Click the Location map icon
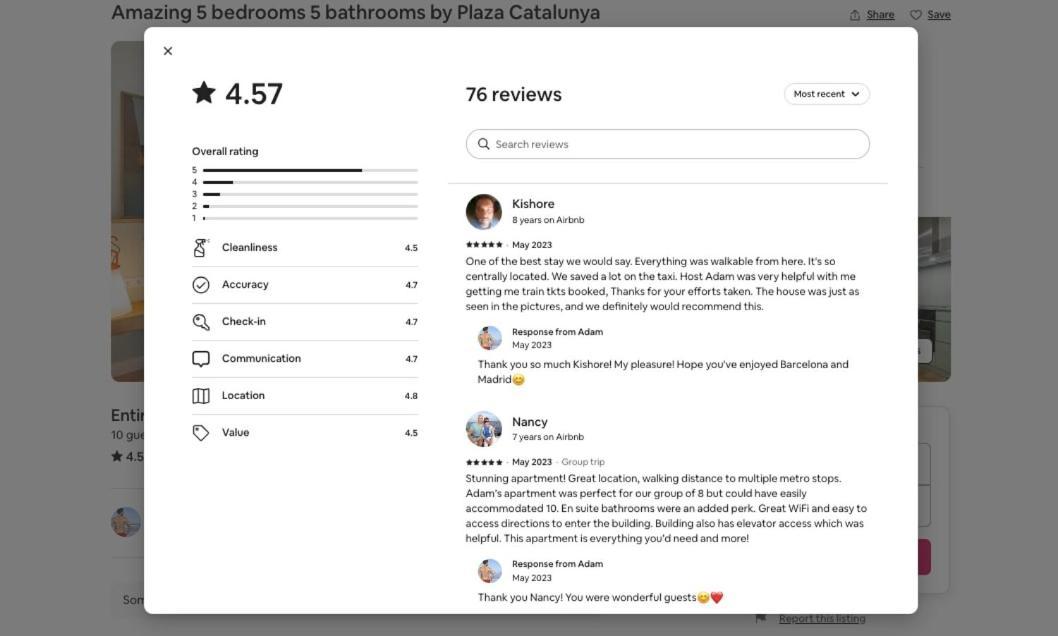1058x636 pixels. tap(201, 396)
